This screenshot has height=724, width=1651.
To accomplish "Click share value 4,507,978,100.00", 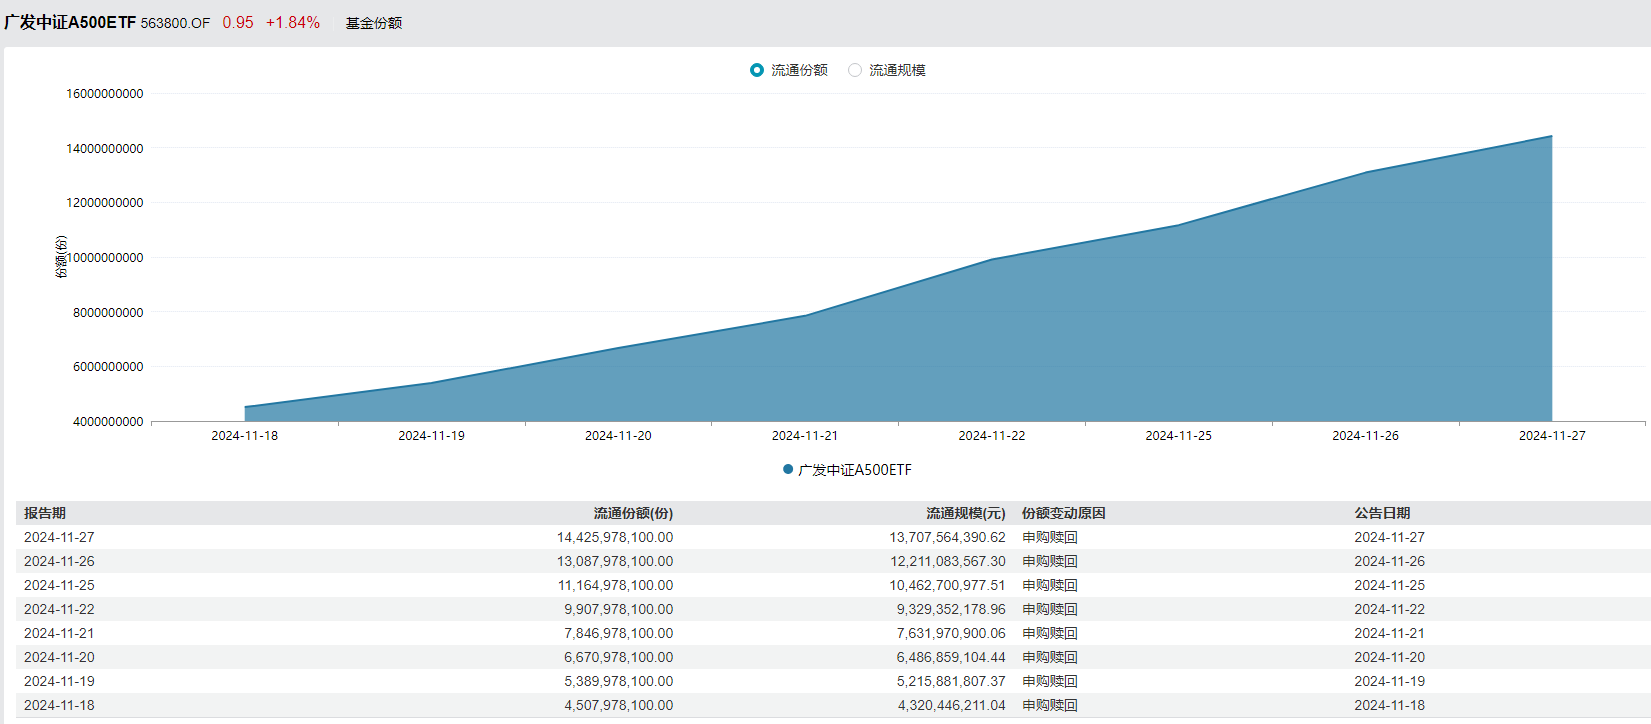I will click(619, 705).
